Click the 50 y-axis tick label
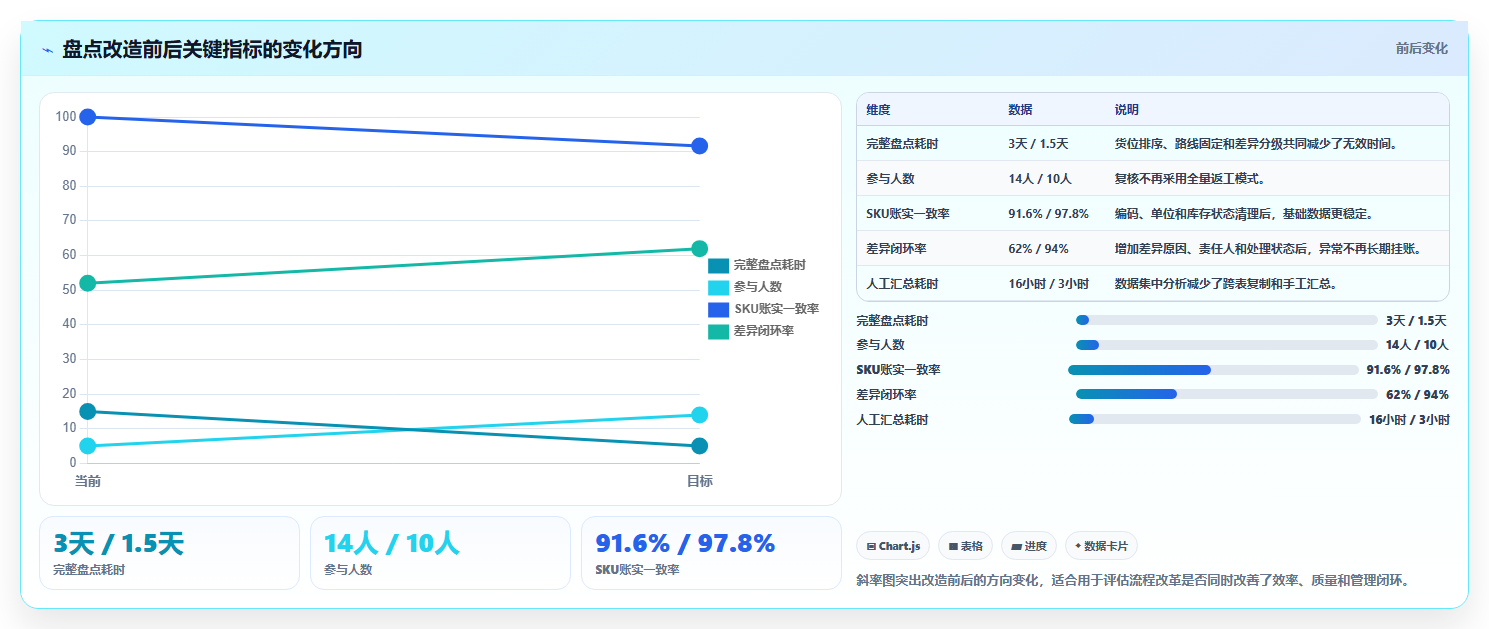 point(69,290)
